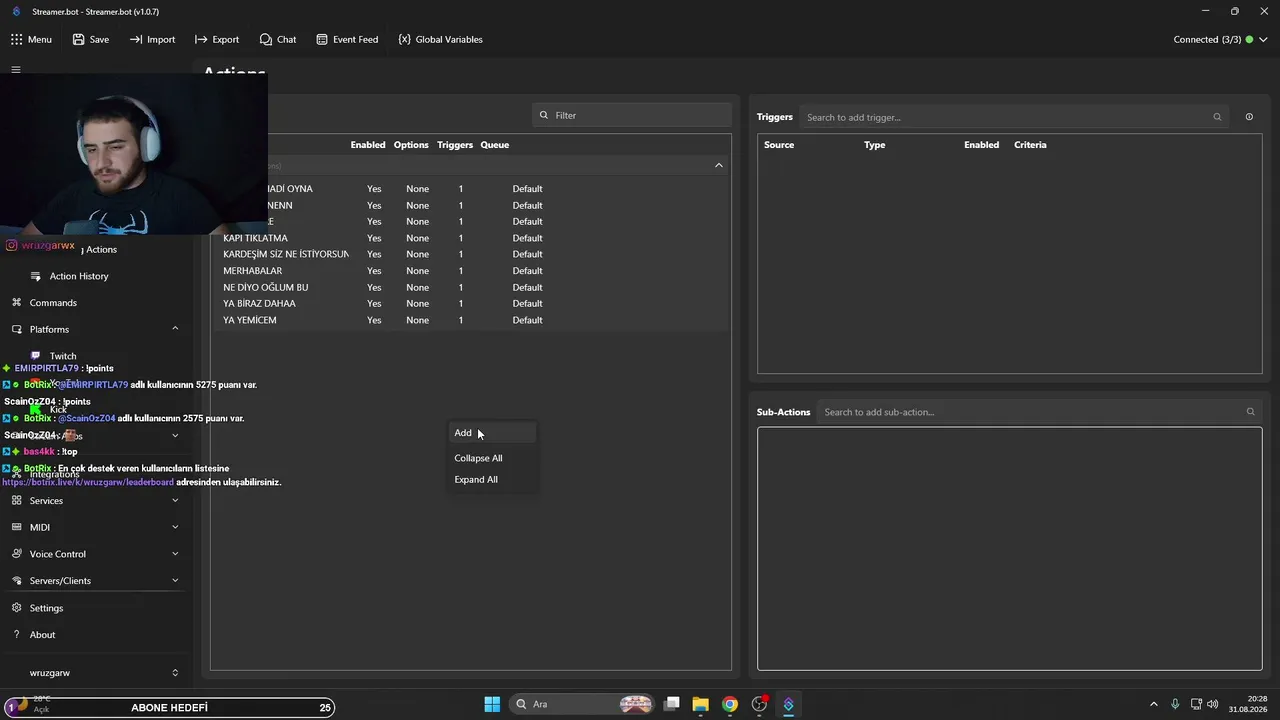Focus the actions Filter field
Image resolution: width=1280 pixels, height=720 pixels.
pyautogui.click(x=632, y=115)
